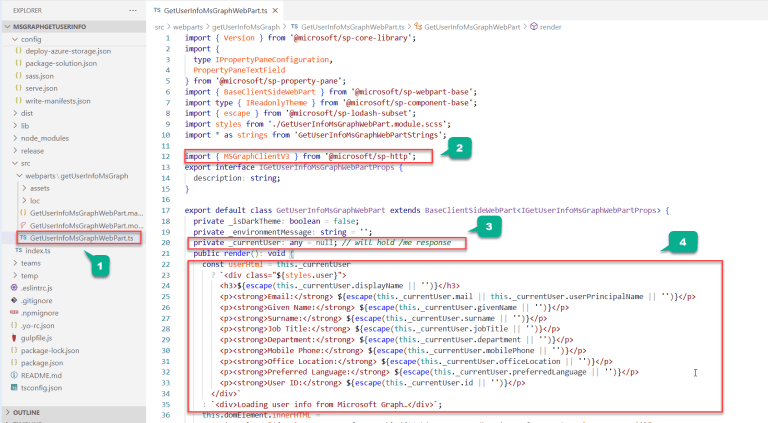The width and height of the screenshot is (768, 423).
Task: Click getUserInfoMsGraph breadcrumb segment
Action: (x=246, y=27)
